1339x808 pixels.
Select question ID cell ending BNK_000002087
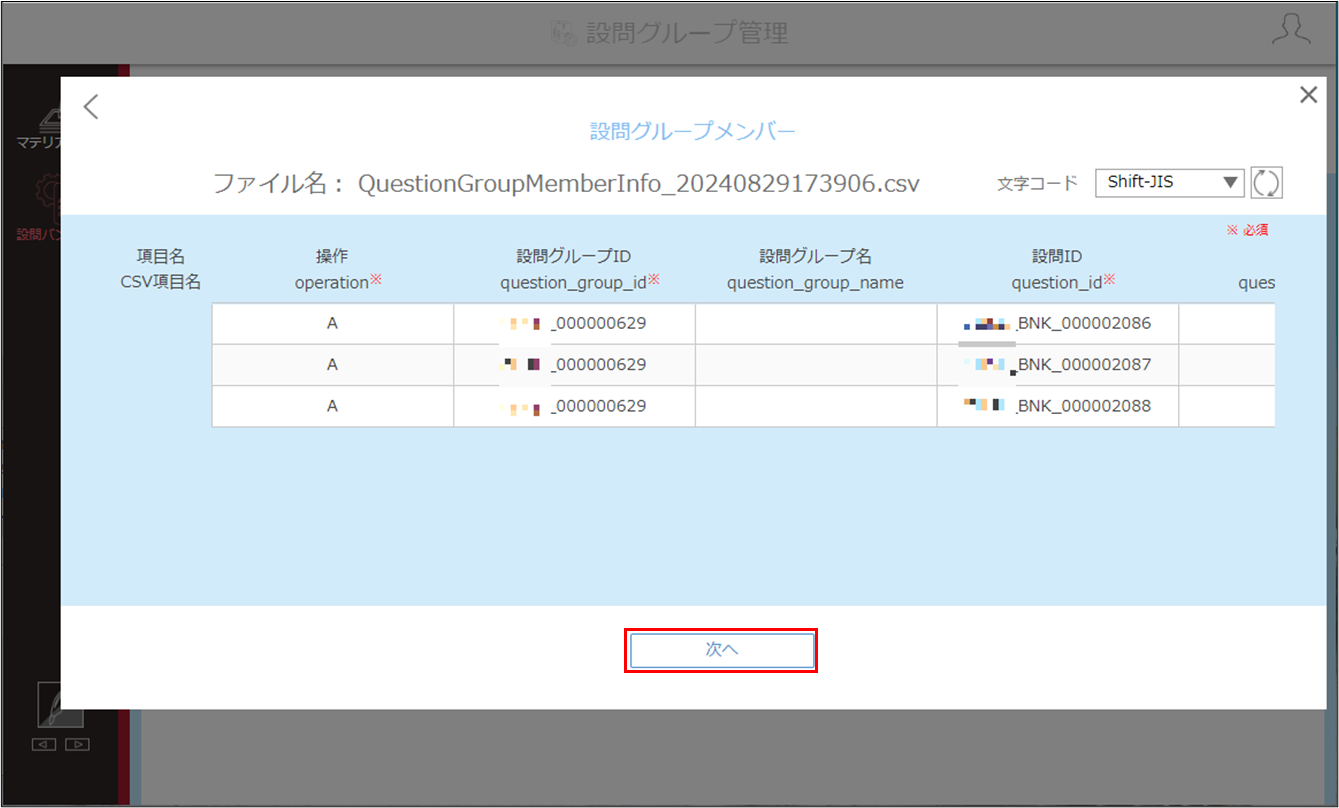(1058, 365)
